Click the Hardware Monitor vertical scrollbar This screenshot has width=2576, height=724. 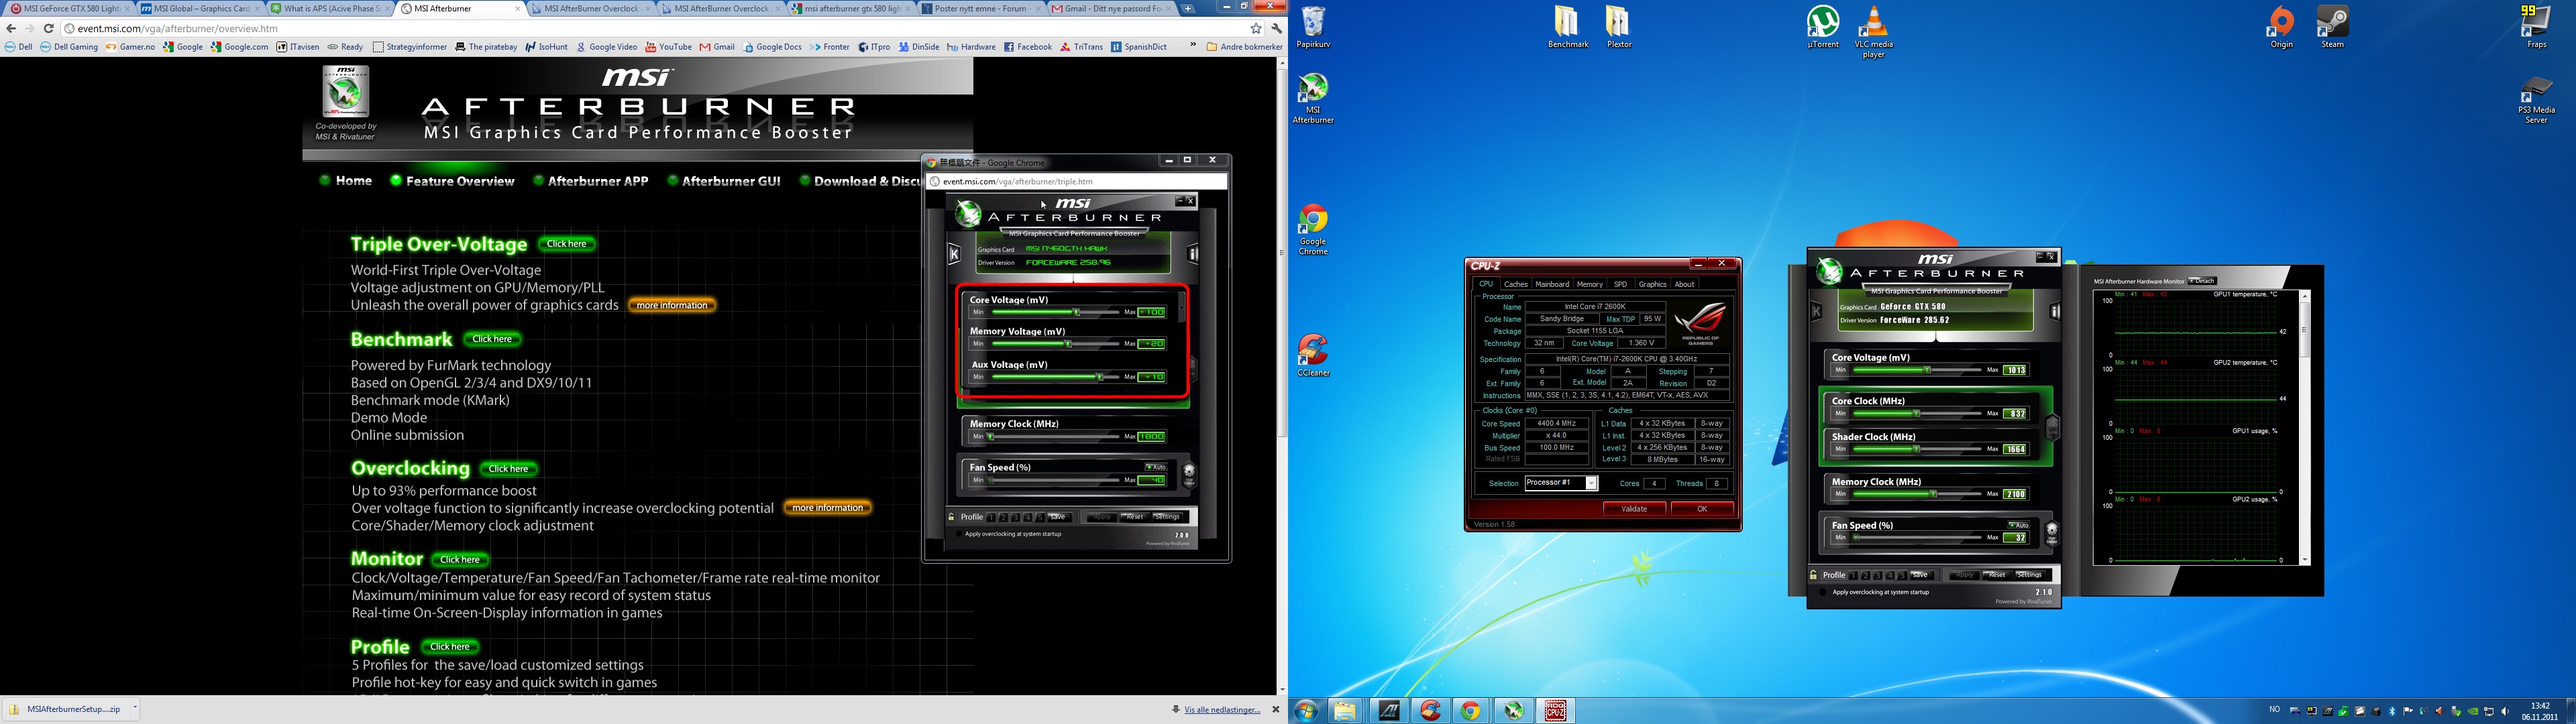2305,428
